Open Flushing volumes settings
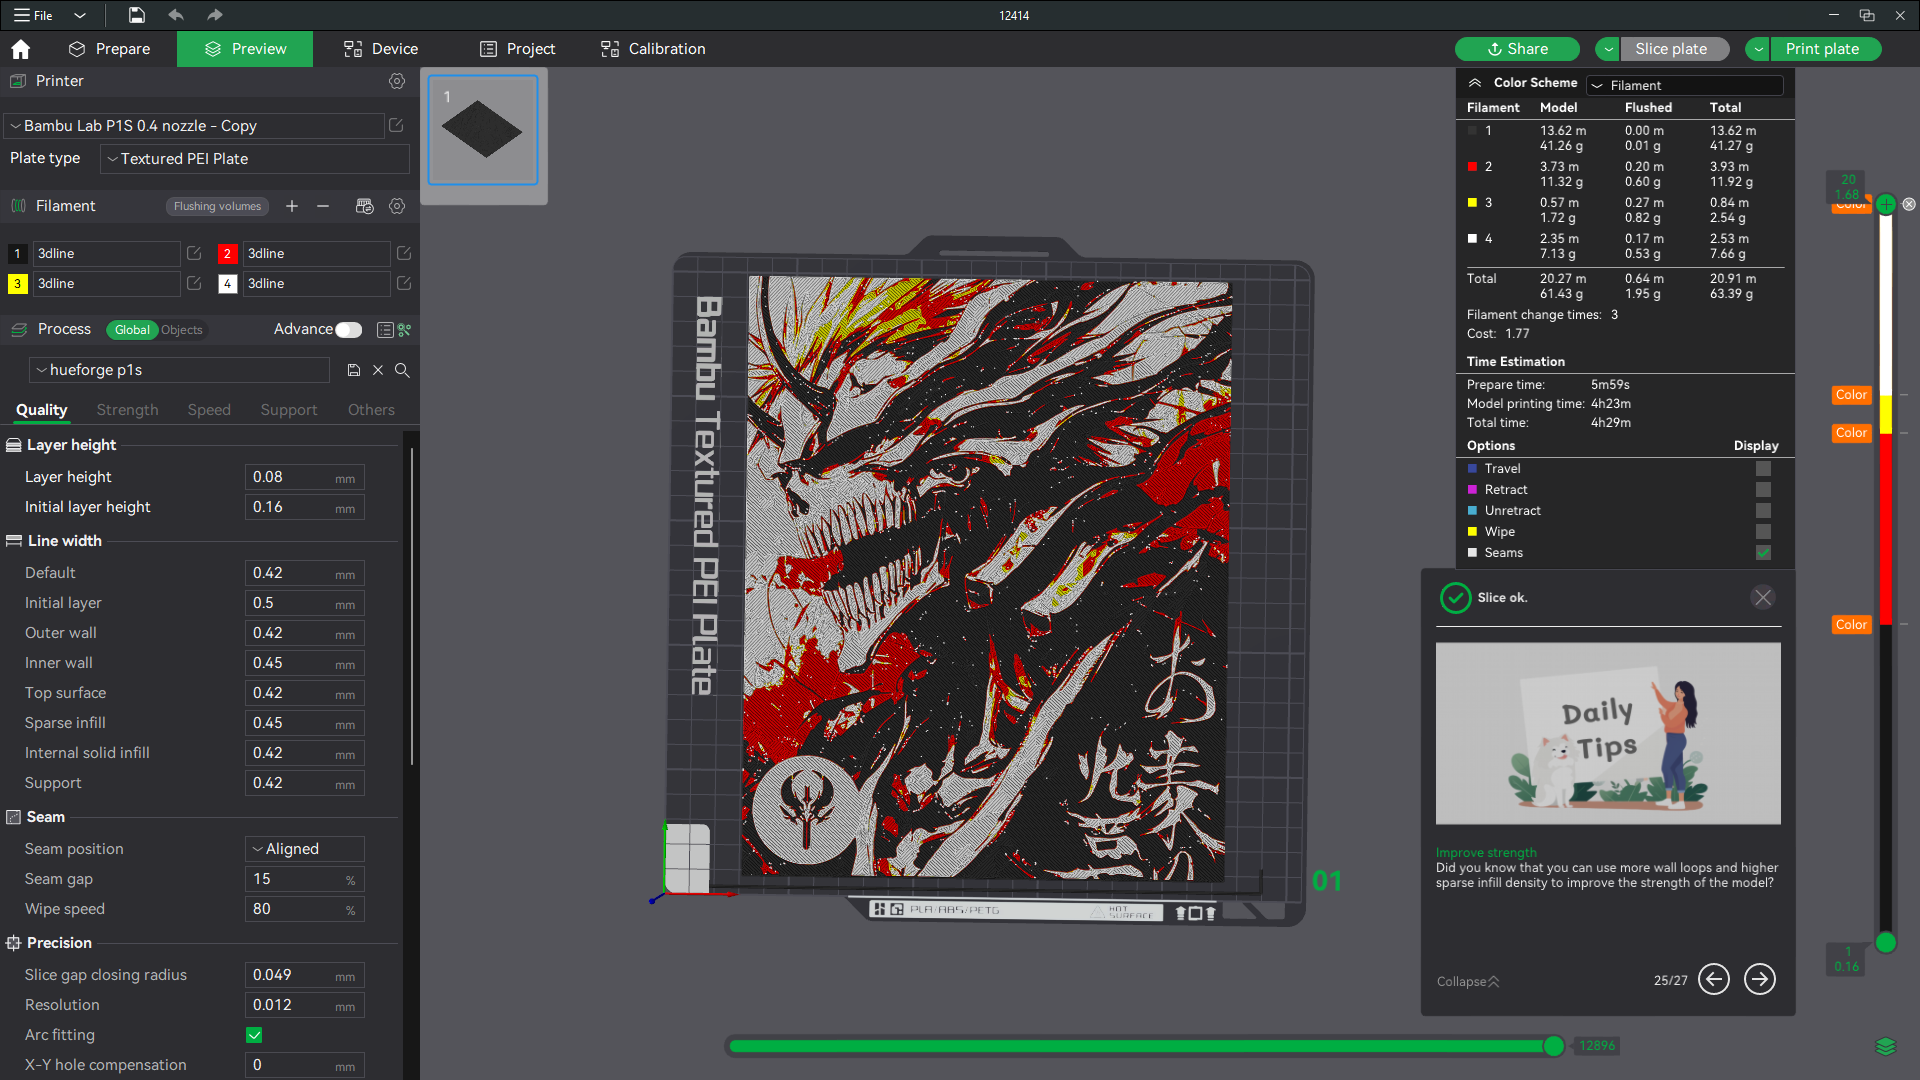 point(217,206)
